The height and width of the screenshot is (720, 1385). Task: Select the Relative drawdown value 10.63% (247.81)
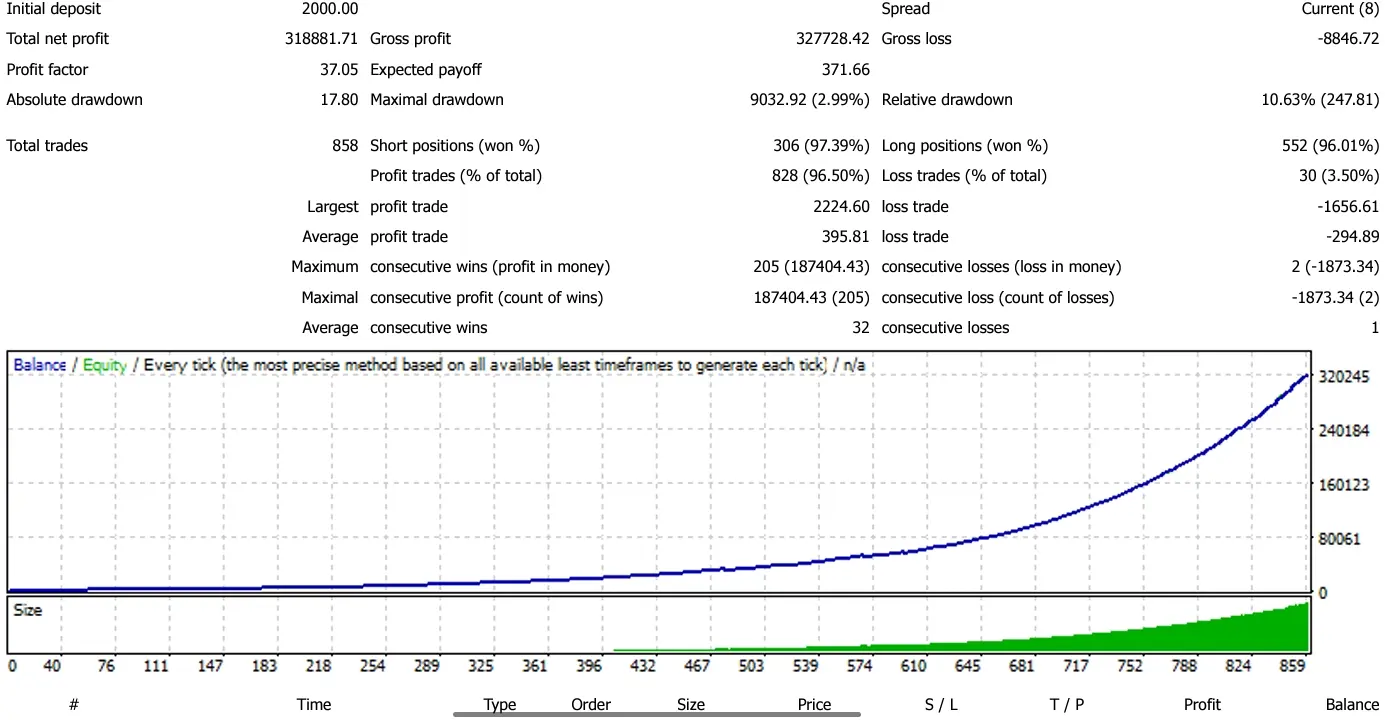coord(1321,100)
